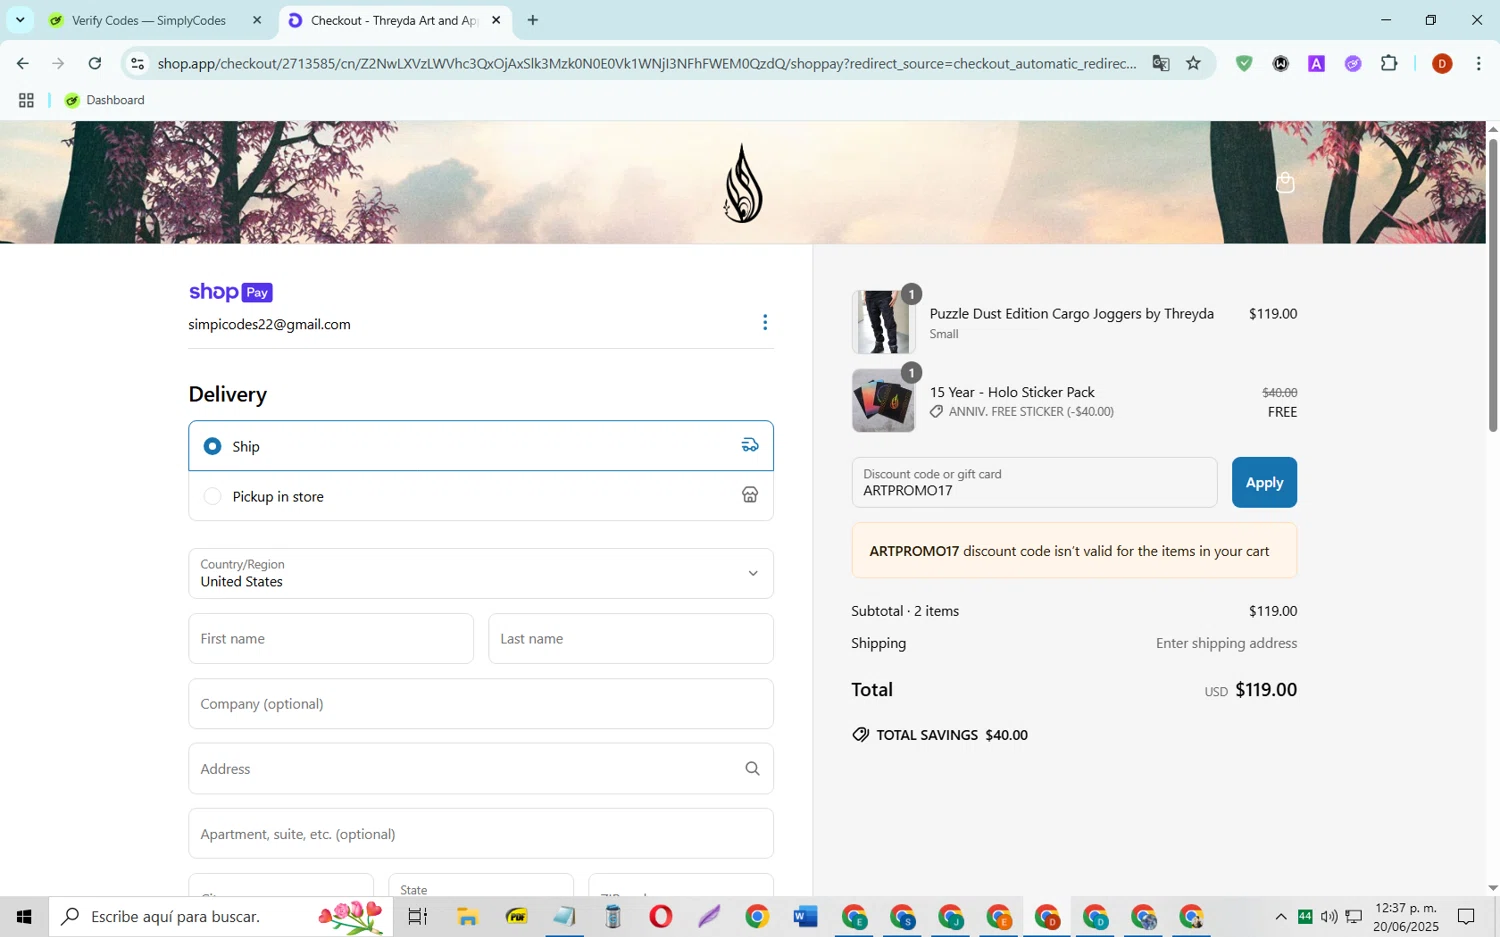Open the tab search dropdown arrow
The width and height of the screenshot is (1500, 937).
[20, 20]
